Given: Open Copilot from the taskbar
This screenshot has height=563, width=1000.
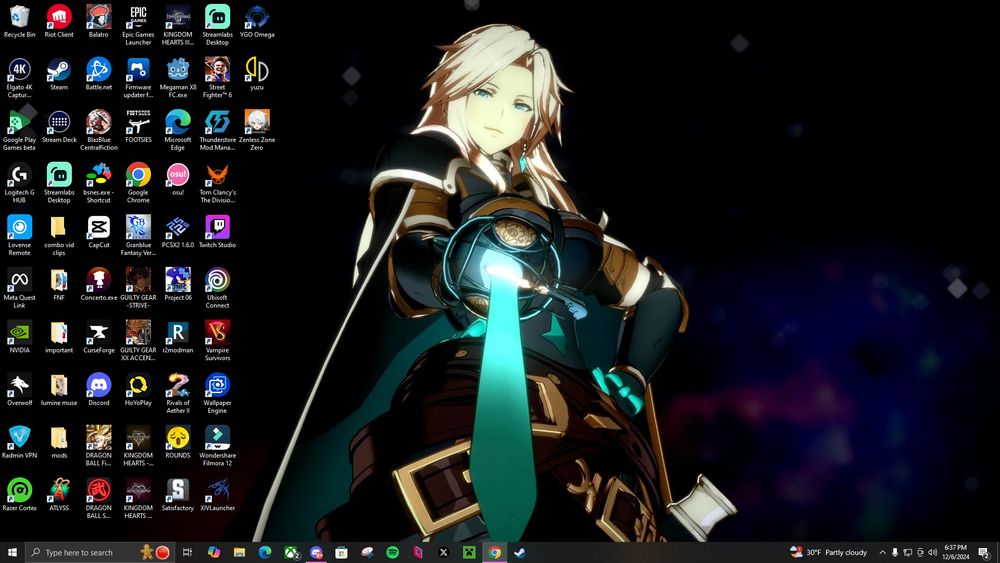Looking at the screenshot, I should tap(214, 552).
